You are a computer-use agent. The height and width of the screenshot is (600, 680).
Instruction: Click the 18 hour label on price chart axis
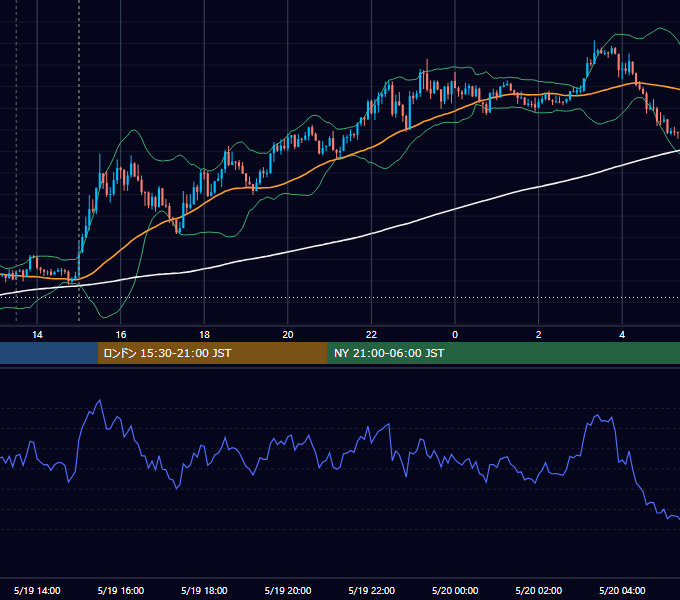(204, 335)
